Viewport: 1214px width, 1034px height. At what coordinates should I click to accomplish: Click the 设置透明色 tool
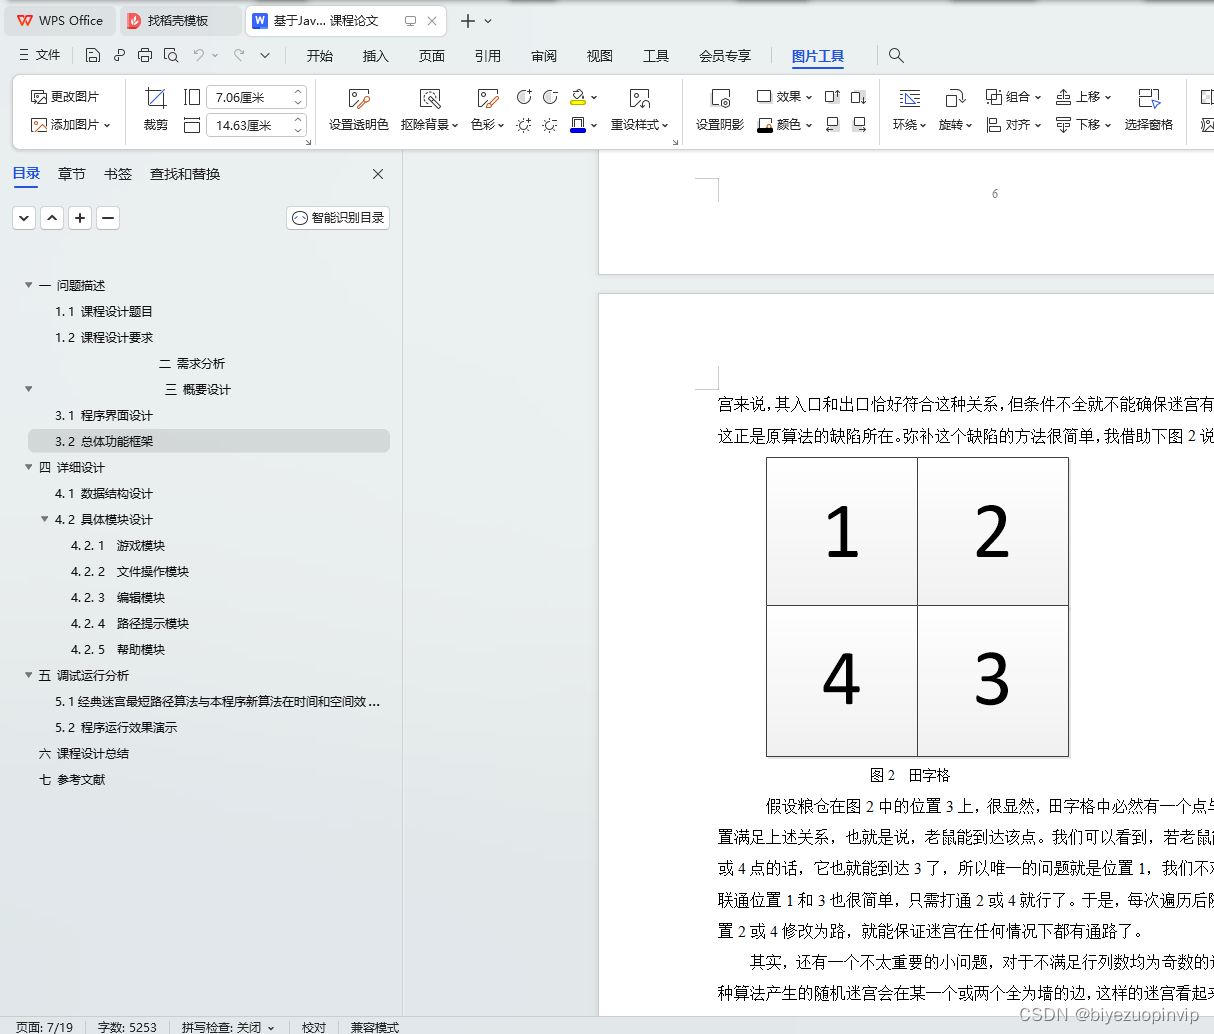coord(358,110)
